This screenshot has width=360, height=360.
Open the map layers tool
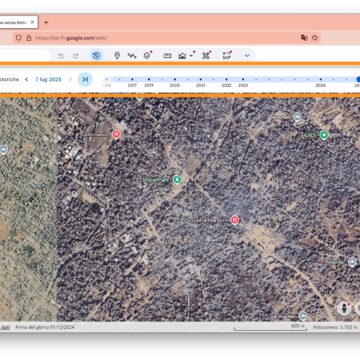coord(147,55)
